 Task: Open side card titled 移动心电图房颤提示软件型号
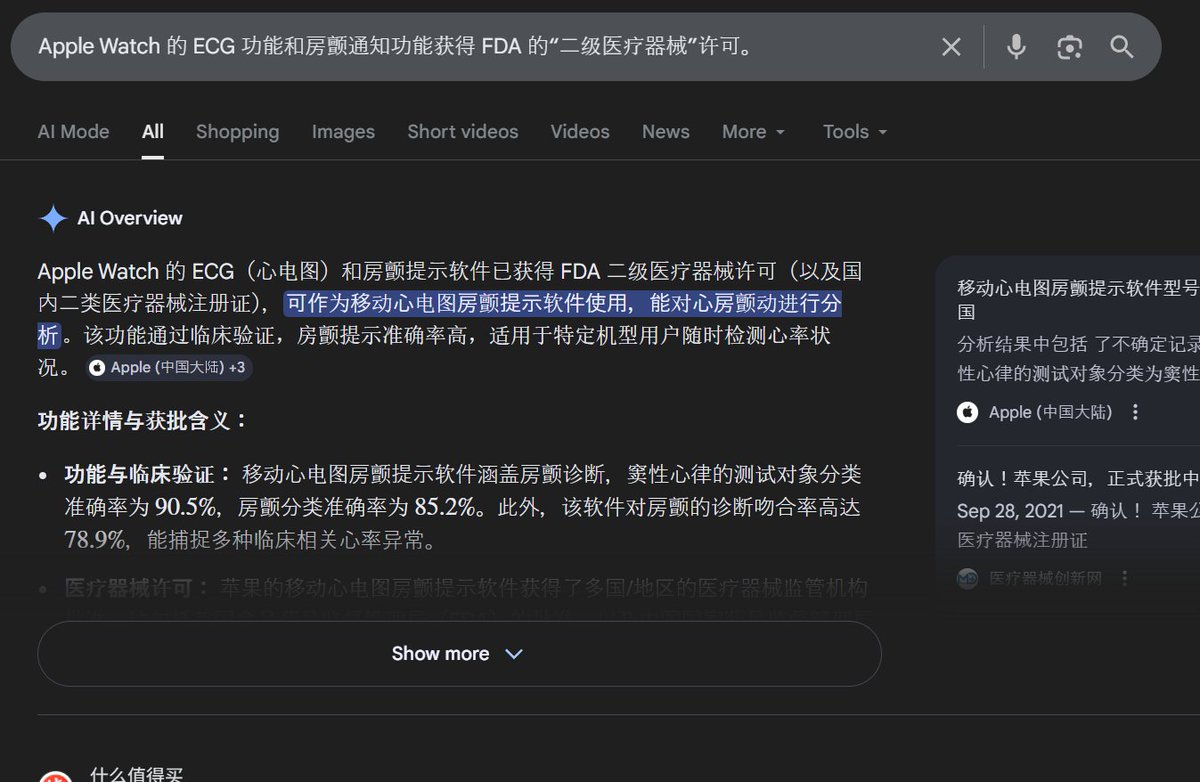click(x=1078, y=300)
